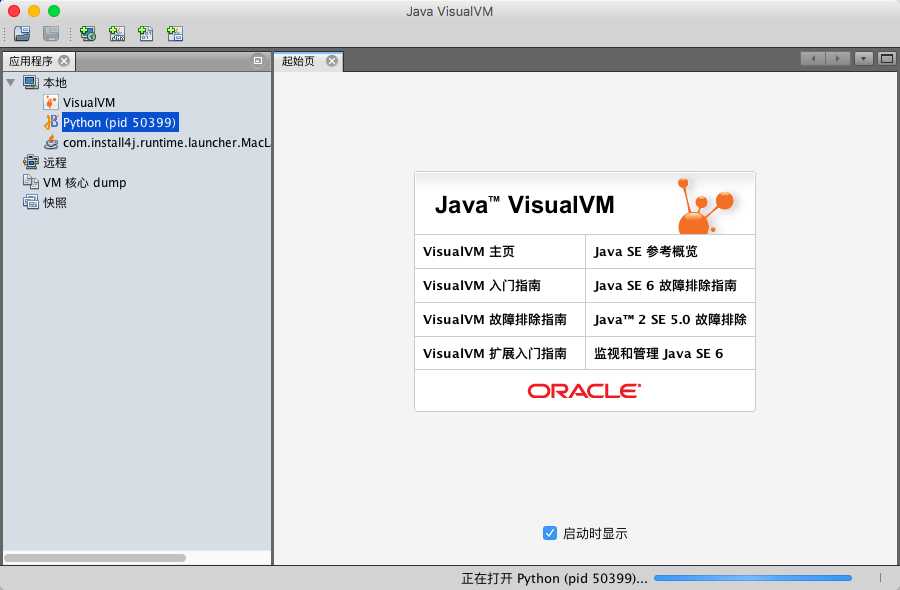The width and height of the screenshot is (900, 590).
Task: Click the Java VisualVM heading title
Action: click(x=525, y=205)
